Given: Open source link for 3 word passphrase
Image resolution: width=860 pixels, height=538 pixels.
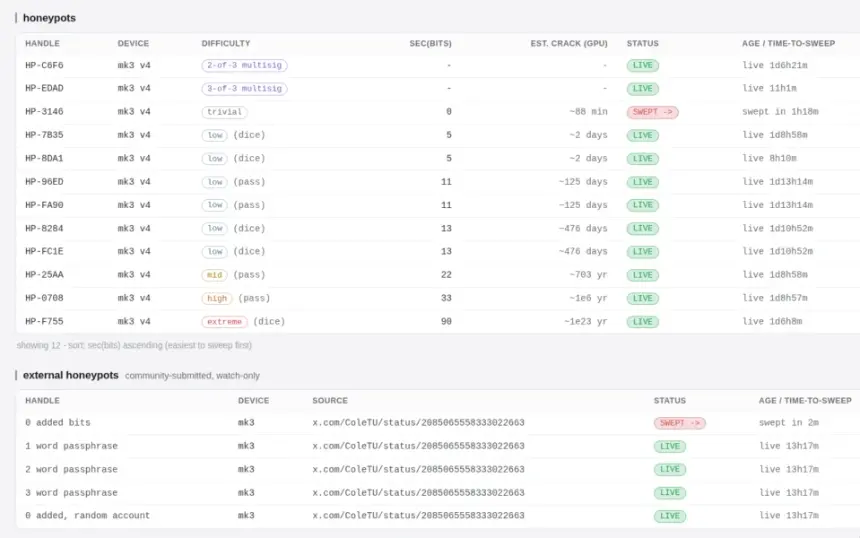Looking at the screenshot, I should tap(418, 492).
